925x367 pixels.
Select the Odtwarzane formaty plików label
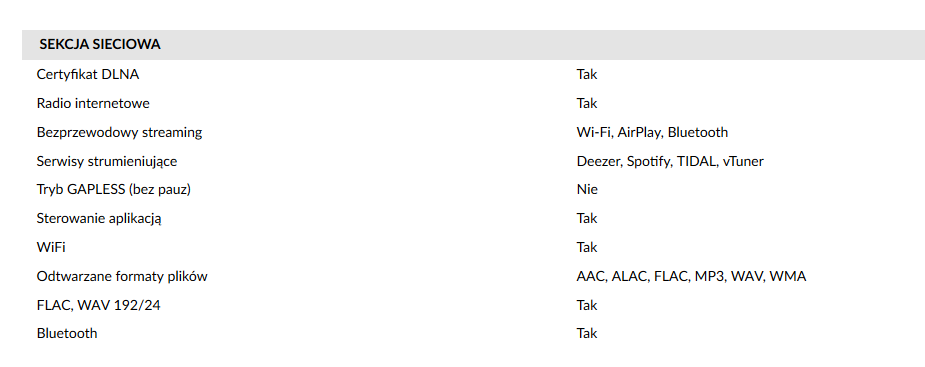(x=122, y=276)
